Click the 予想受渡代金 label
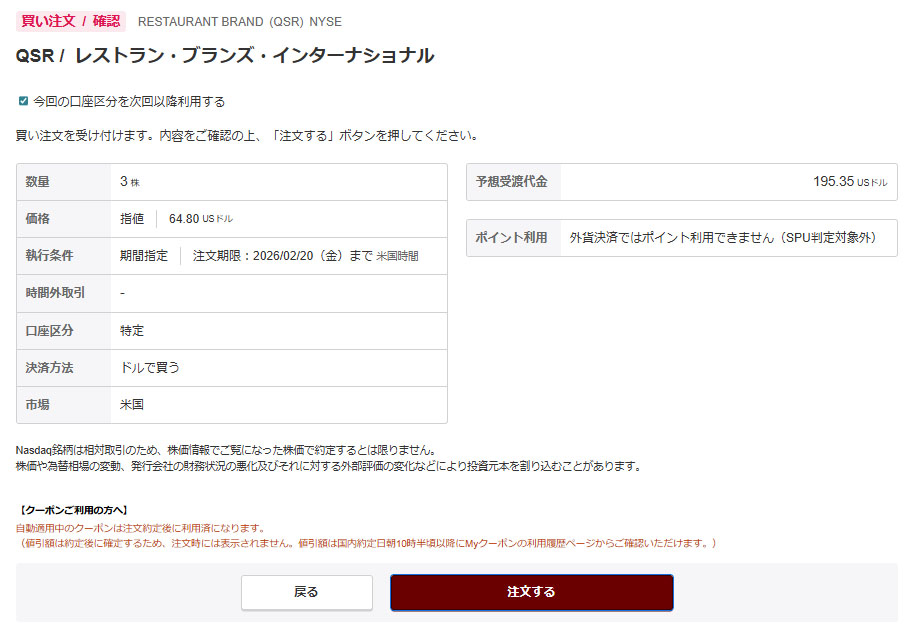The width and height of the screenshot is (913, 638). click(x=512, y=182)
